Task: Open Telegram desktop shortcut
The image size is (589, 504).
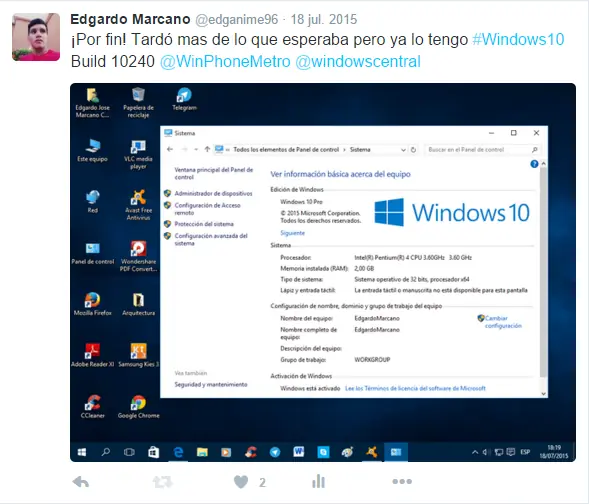Action: pos(184,99)
